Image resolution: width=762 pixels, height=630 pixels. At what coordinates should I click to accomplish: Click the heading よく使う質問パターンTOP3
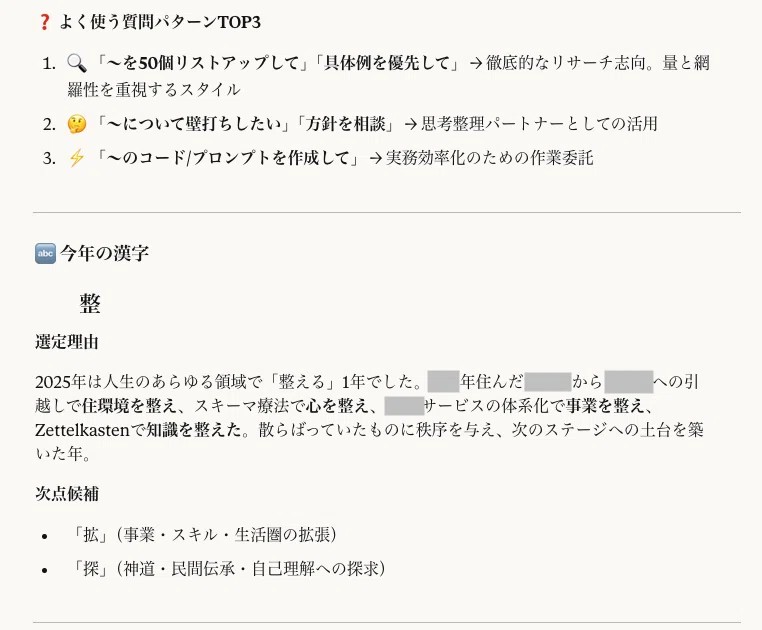160,22
